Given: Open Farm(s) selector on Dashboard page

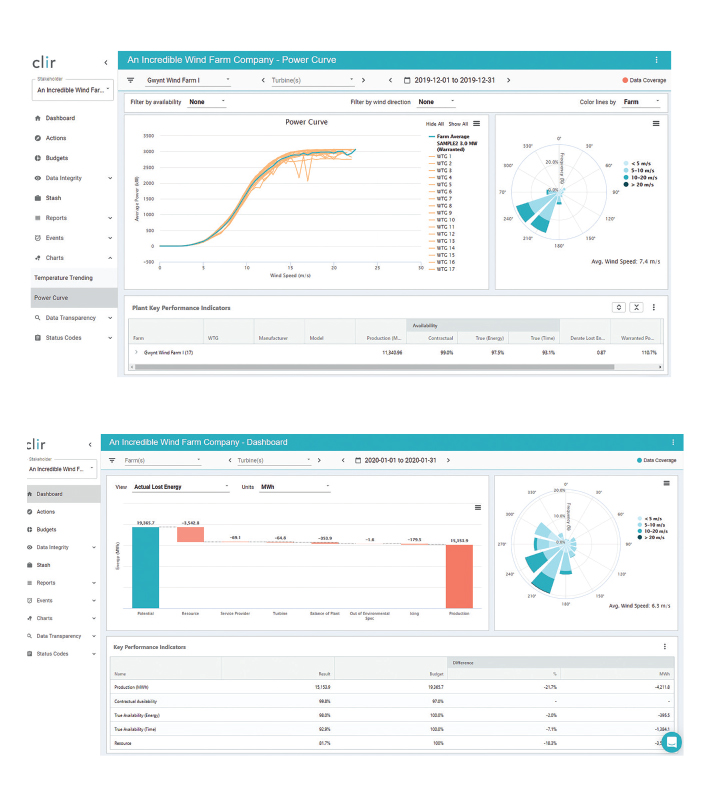Looking at the screenshot, I should click(162, 460).
